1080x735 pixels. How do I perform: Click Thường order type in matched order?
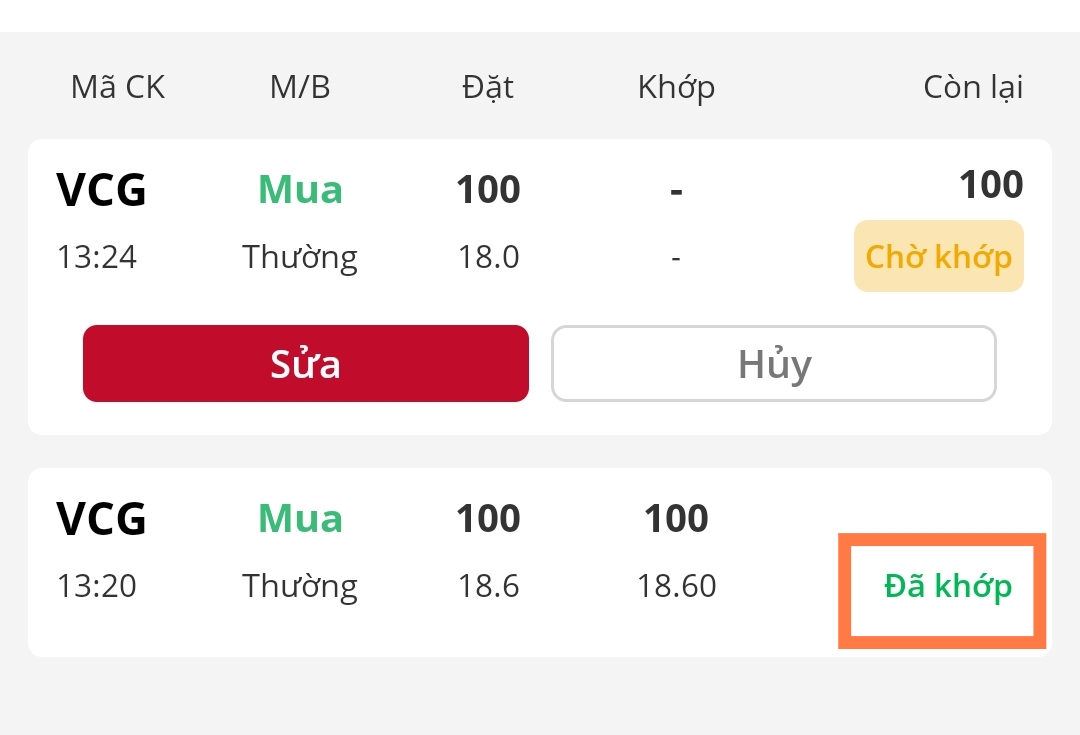tap(300, 586)
